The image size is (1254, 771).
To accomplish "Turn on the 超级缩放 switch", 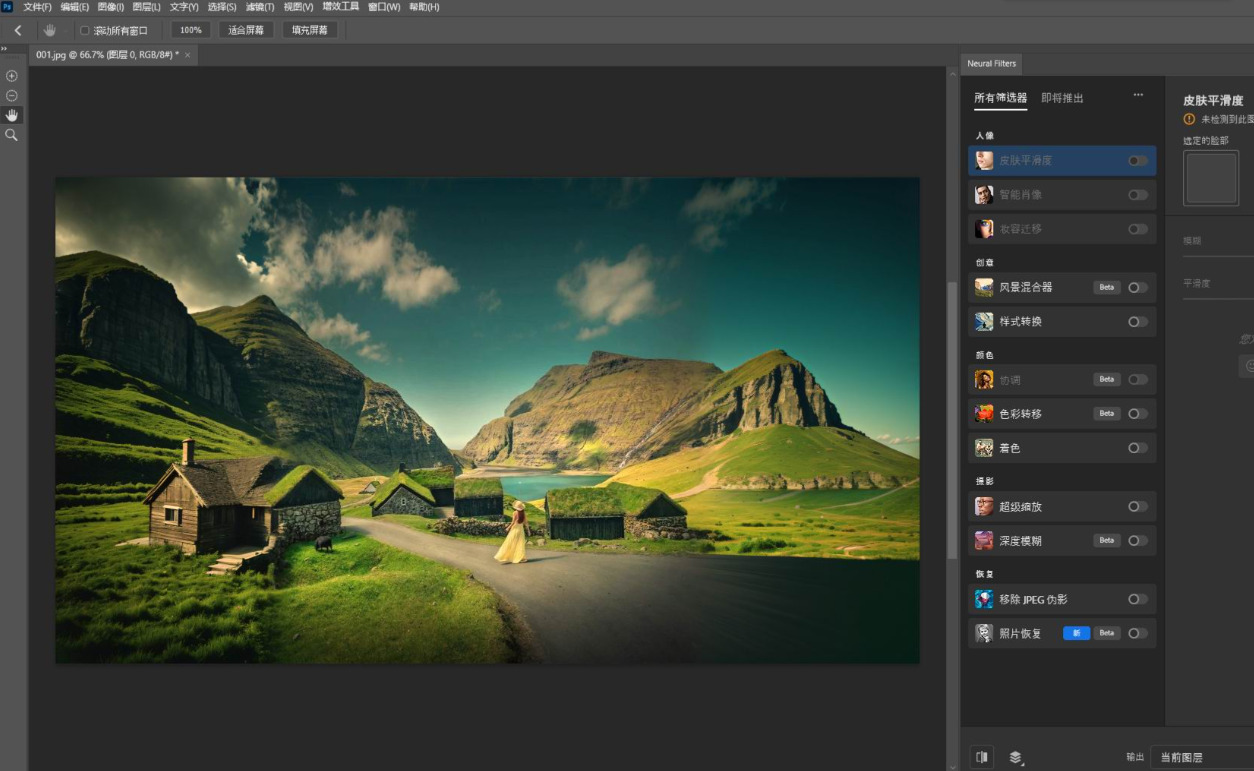I will (1138, 506).
